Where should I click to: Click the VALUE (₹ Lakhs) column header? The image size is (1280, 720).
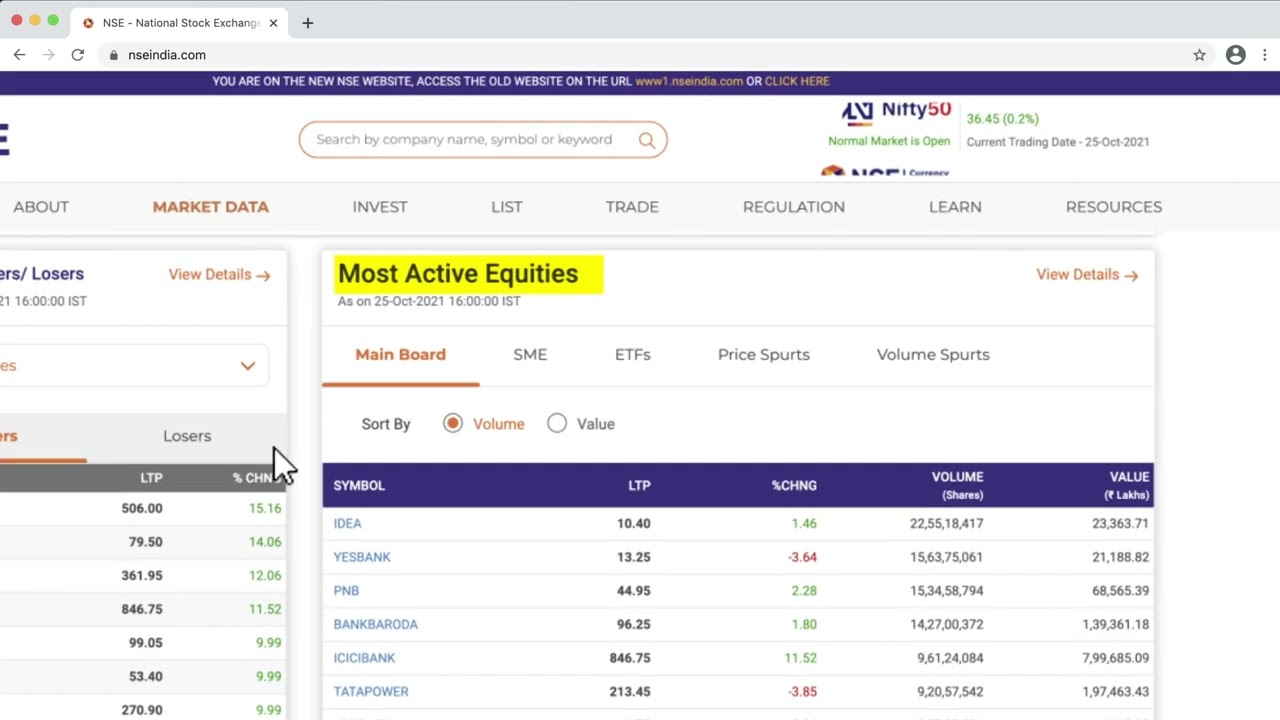[1127, 485]
